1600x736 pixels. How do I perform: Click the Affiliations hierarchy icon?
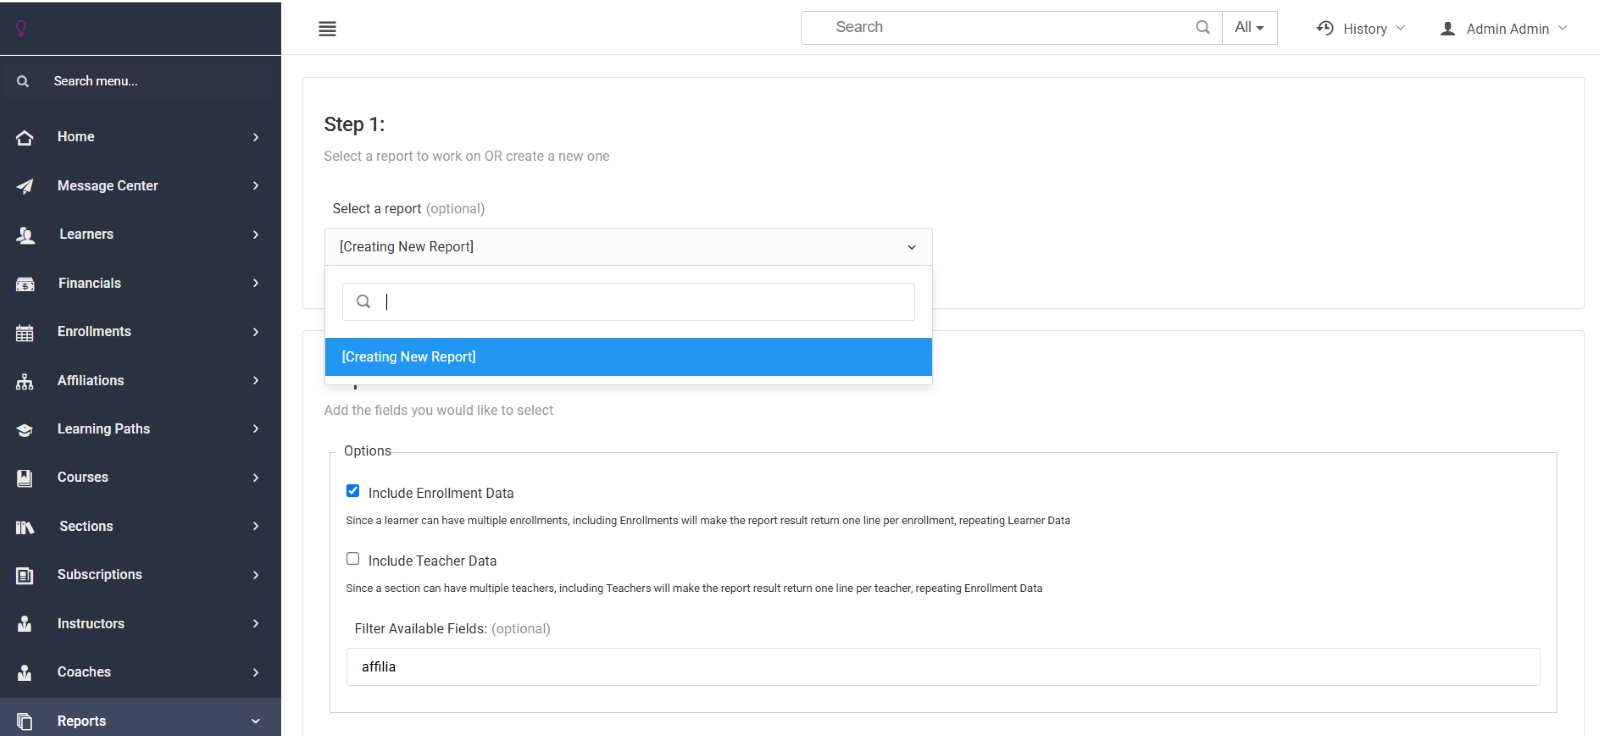click(x=25, y=381)
